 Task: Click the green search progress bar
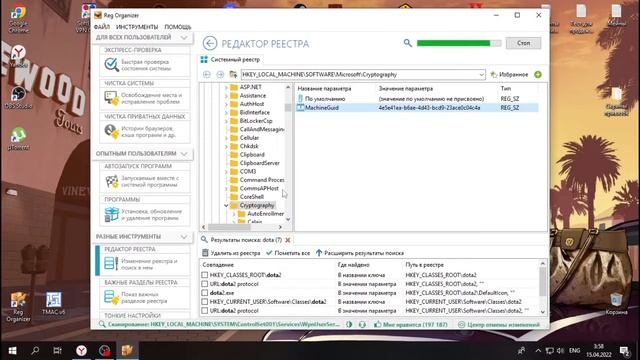tap(459, 43)
